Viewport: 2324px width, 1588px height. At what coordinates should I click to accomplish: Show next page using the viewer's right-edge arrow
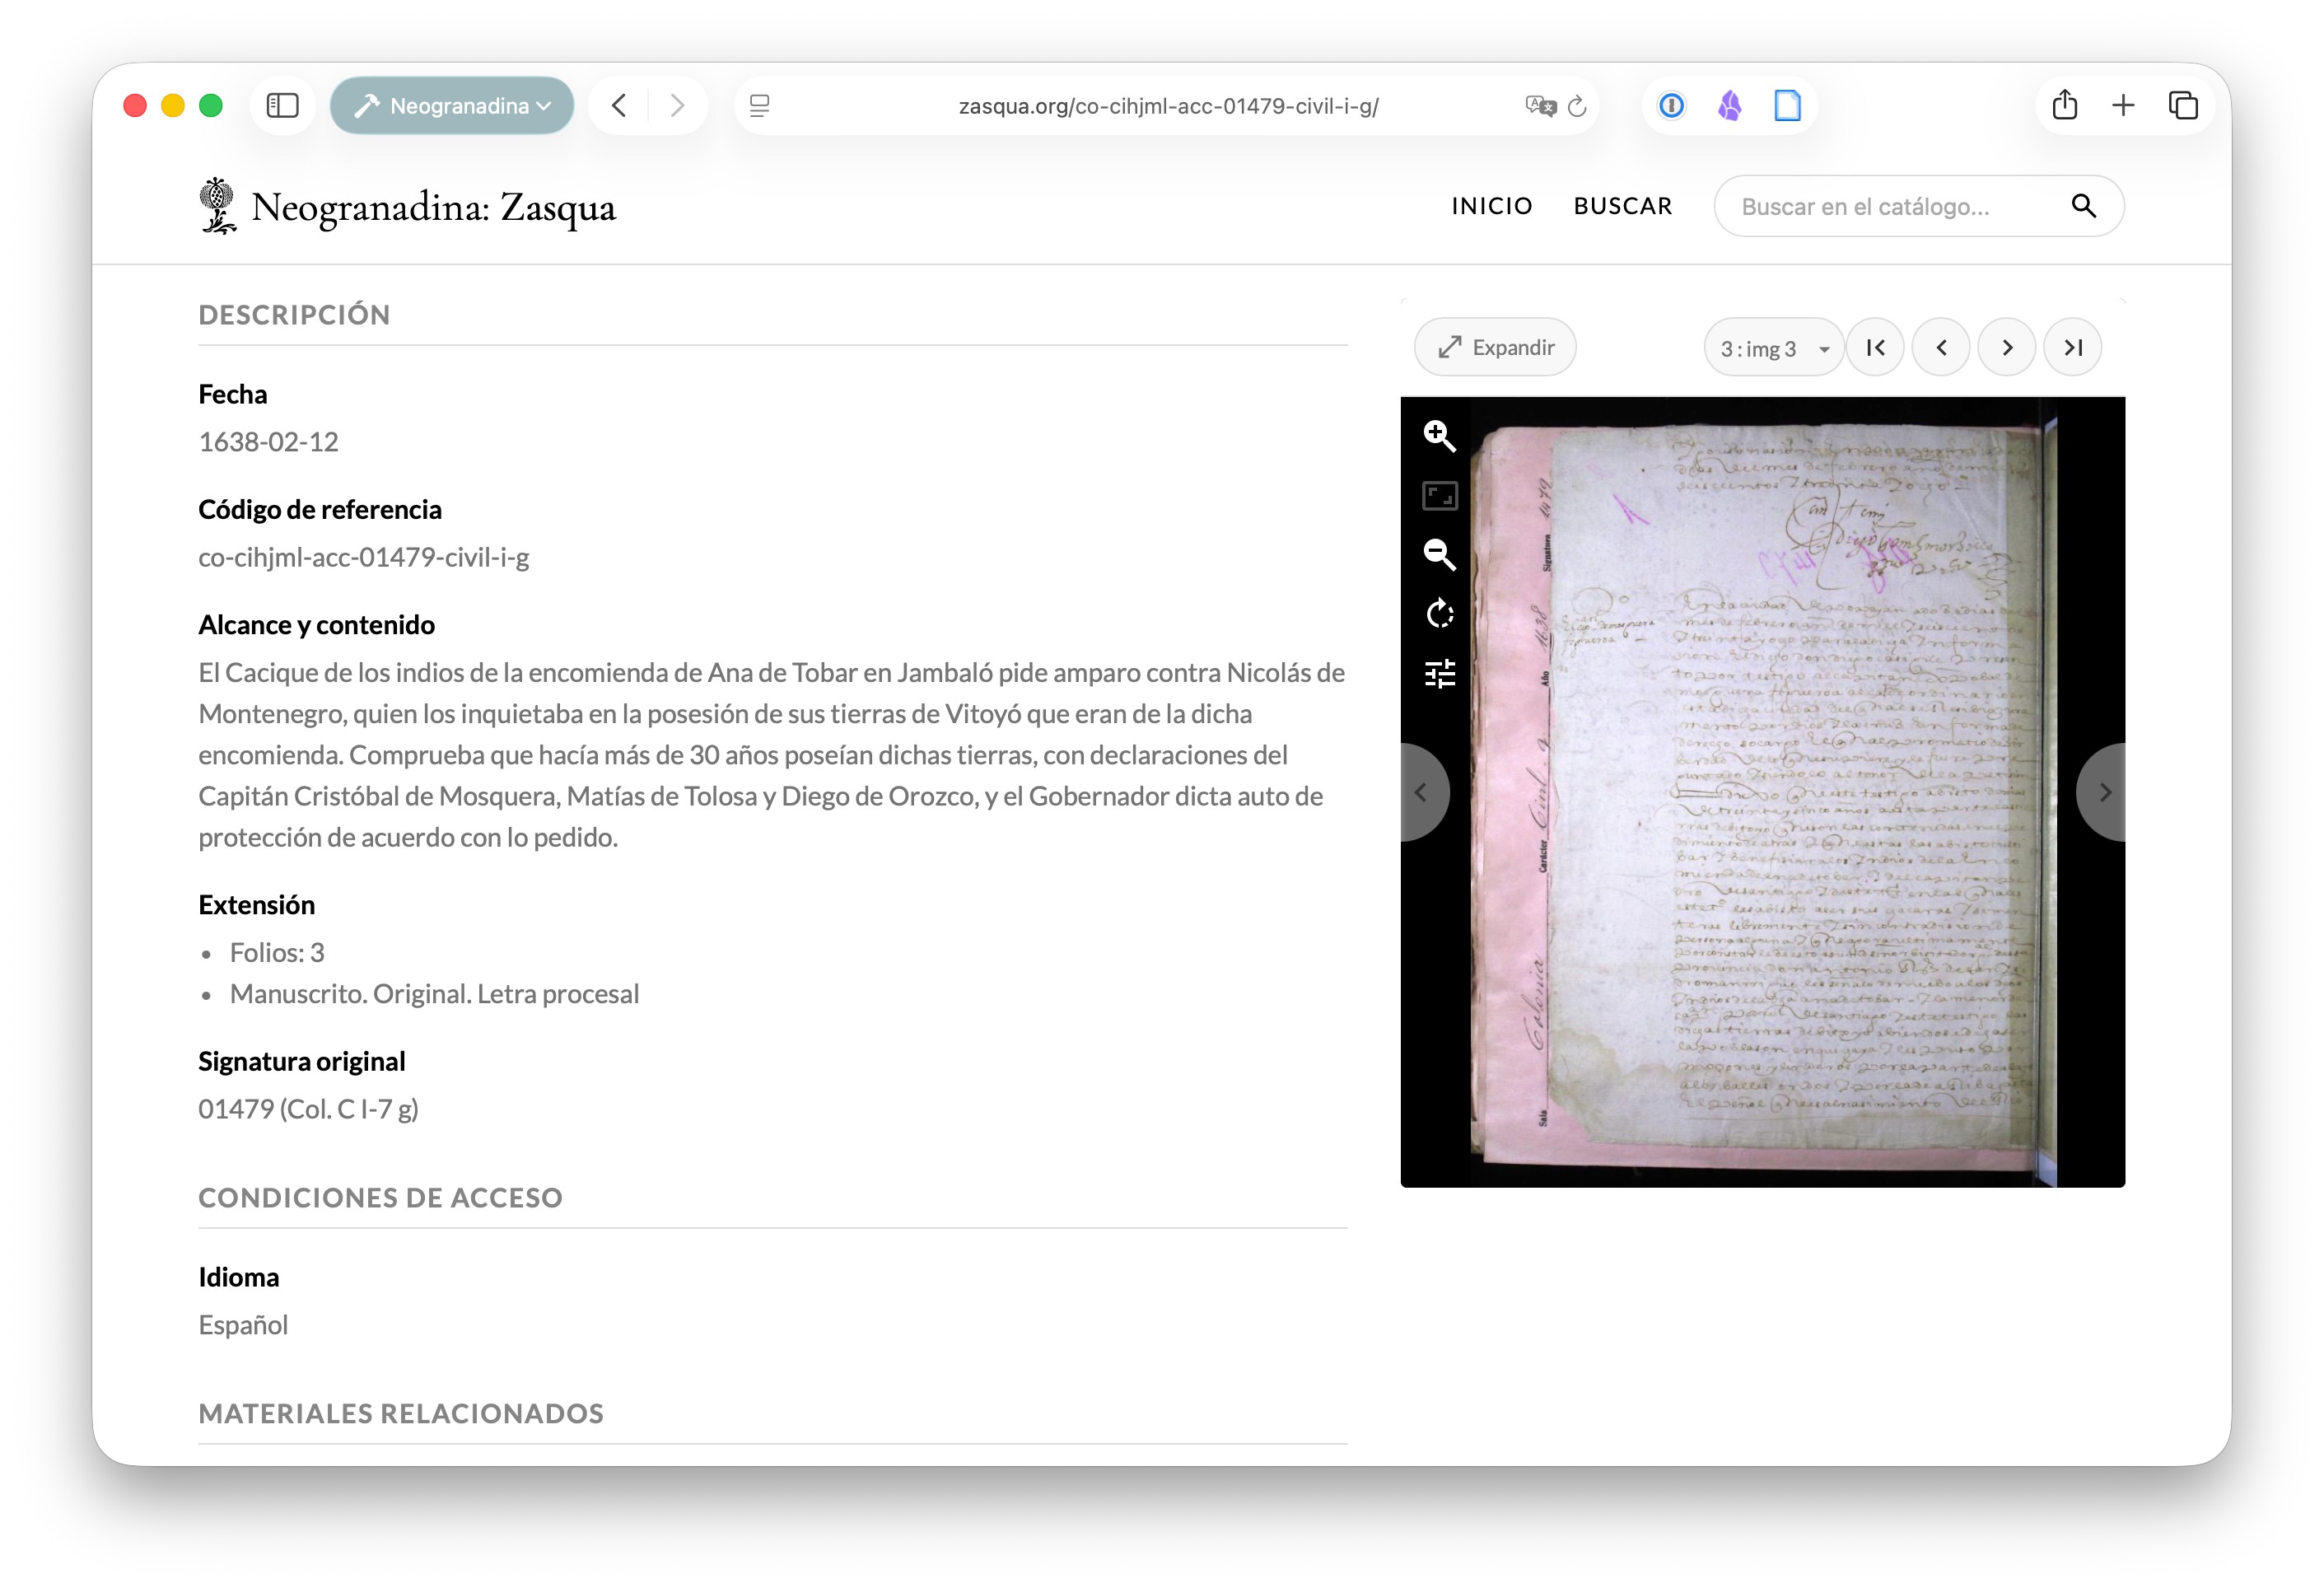coord(2103,792)
